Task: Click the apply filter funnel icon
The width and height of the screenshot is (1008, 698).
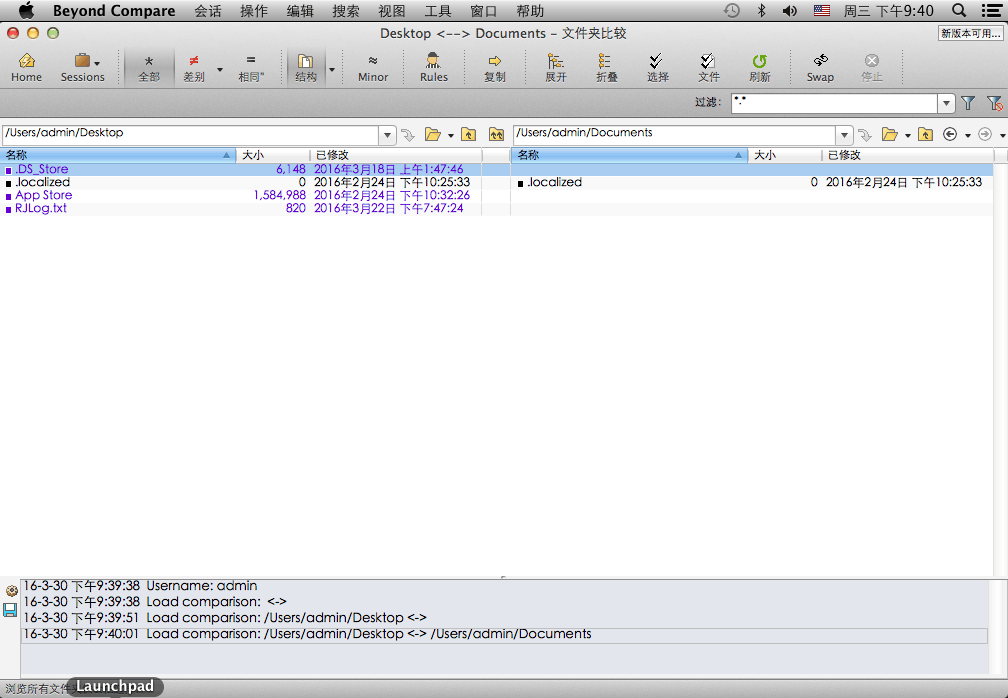Action: click(x=968, y=103)
